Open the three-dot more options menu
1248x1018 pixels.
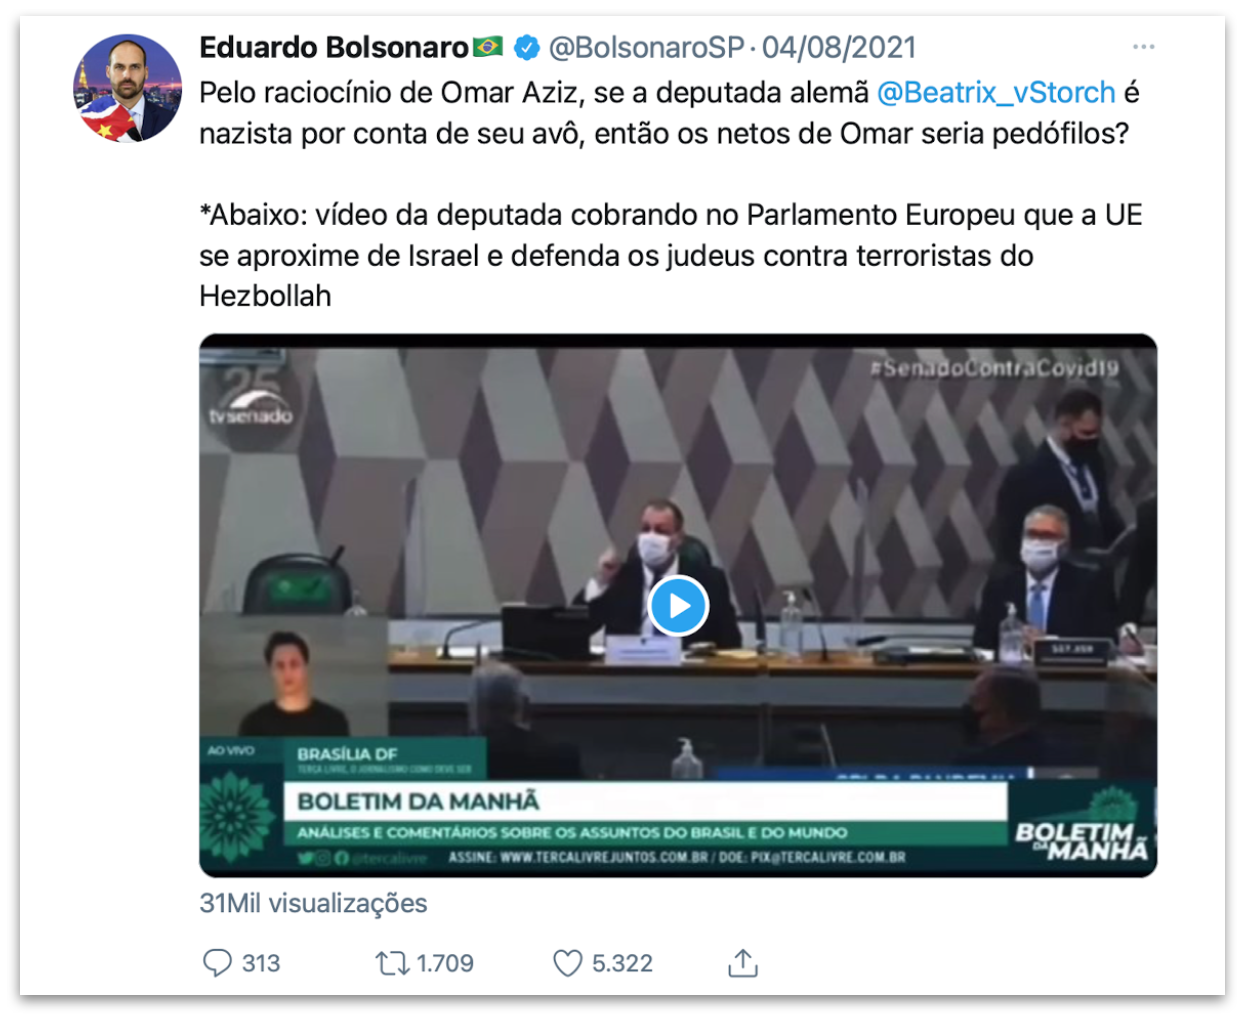[1143, 47]
